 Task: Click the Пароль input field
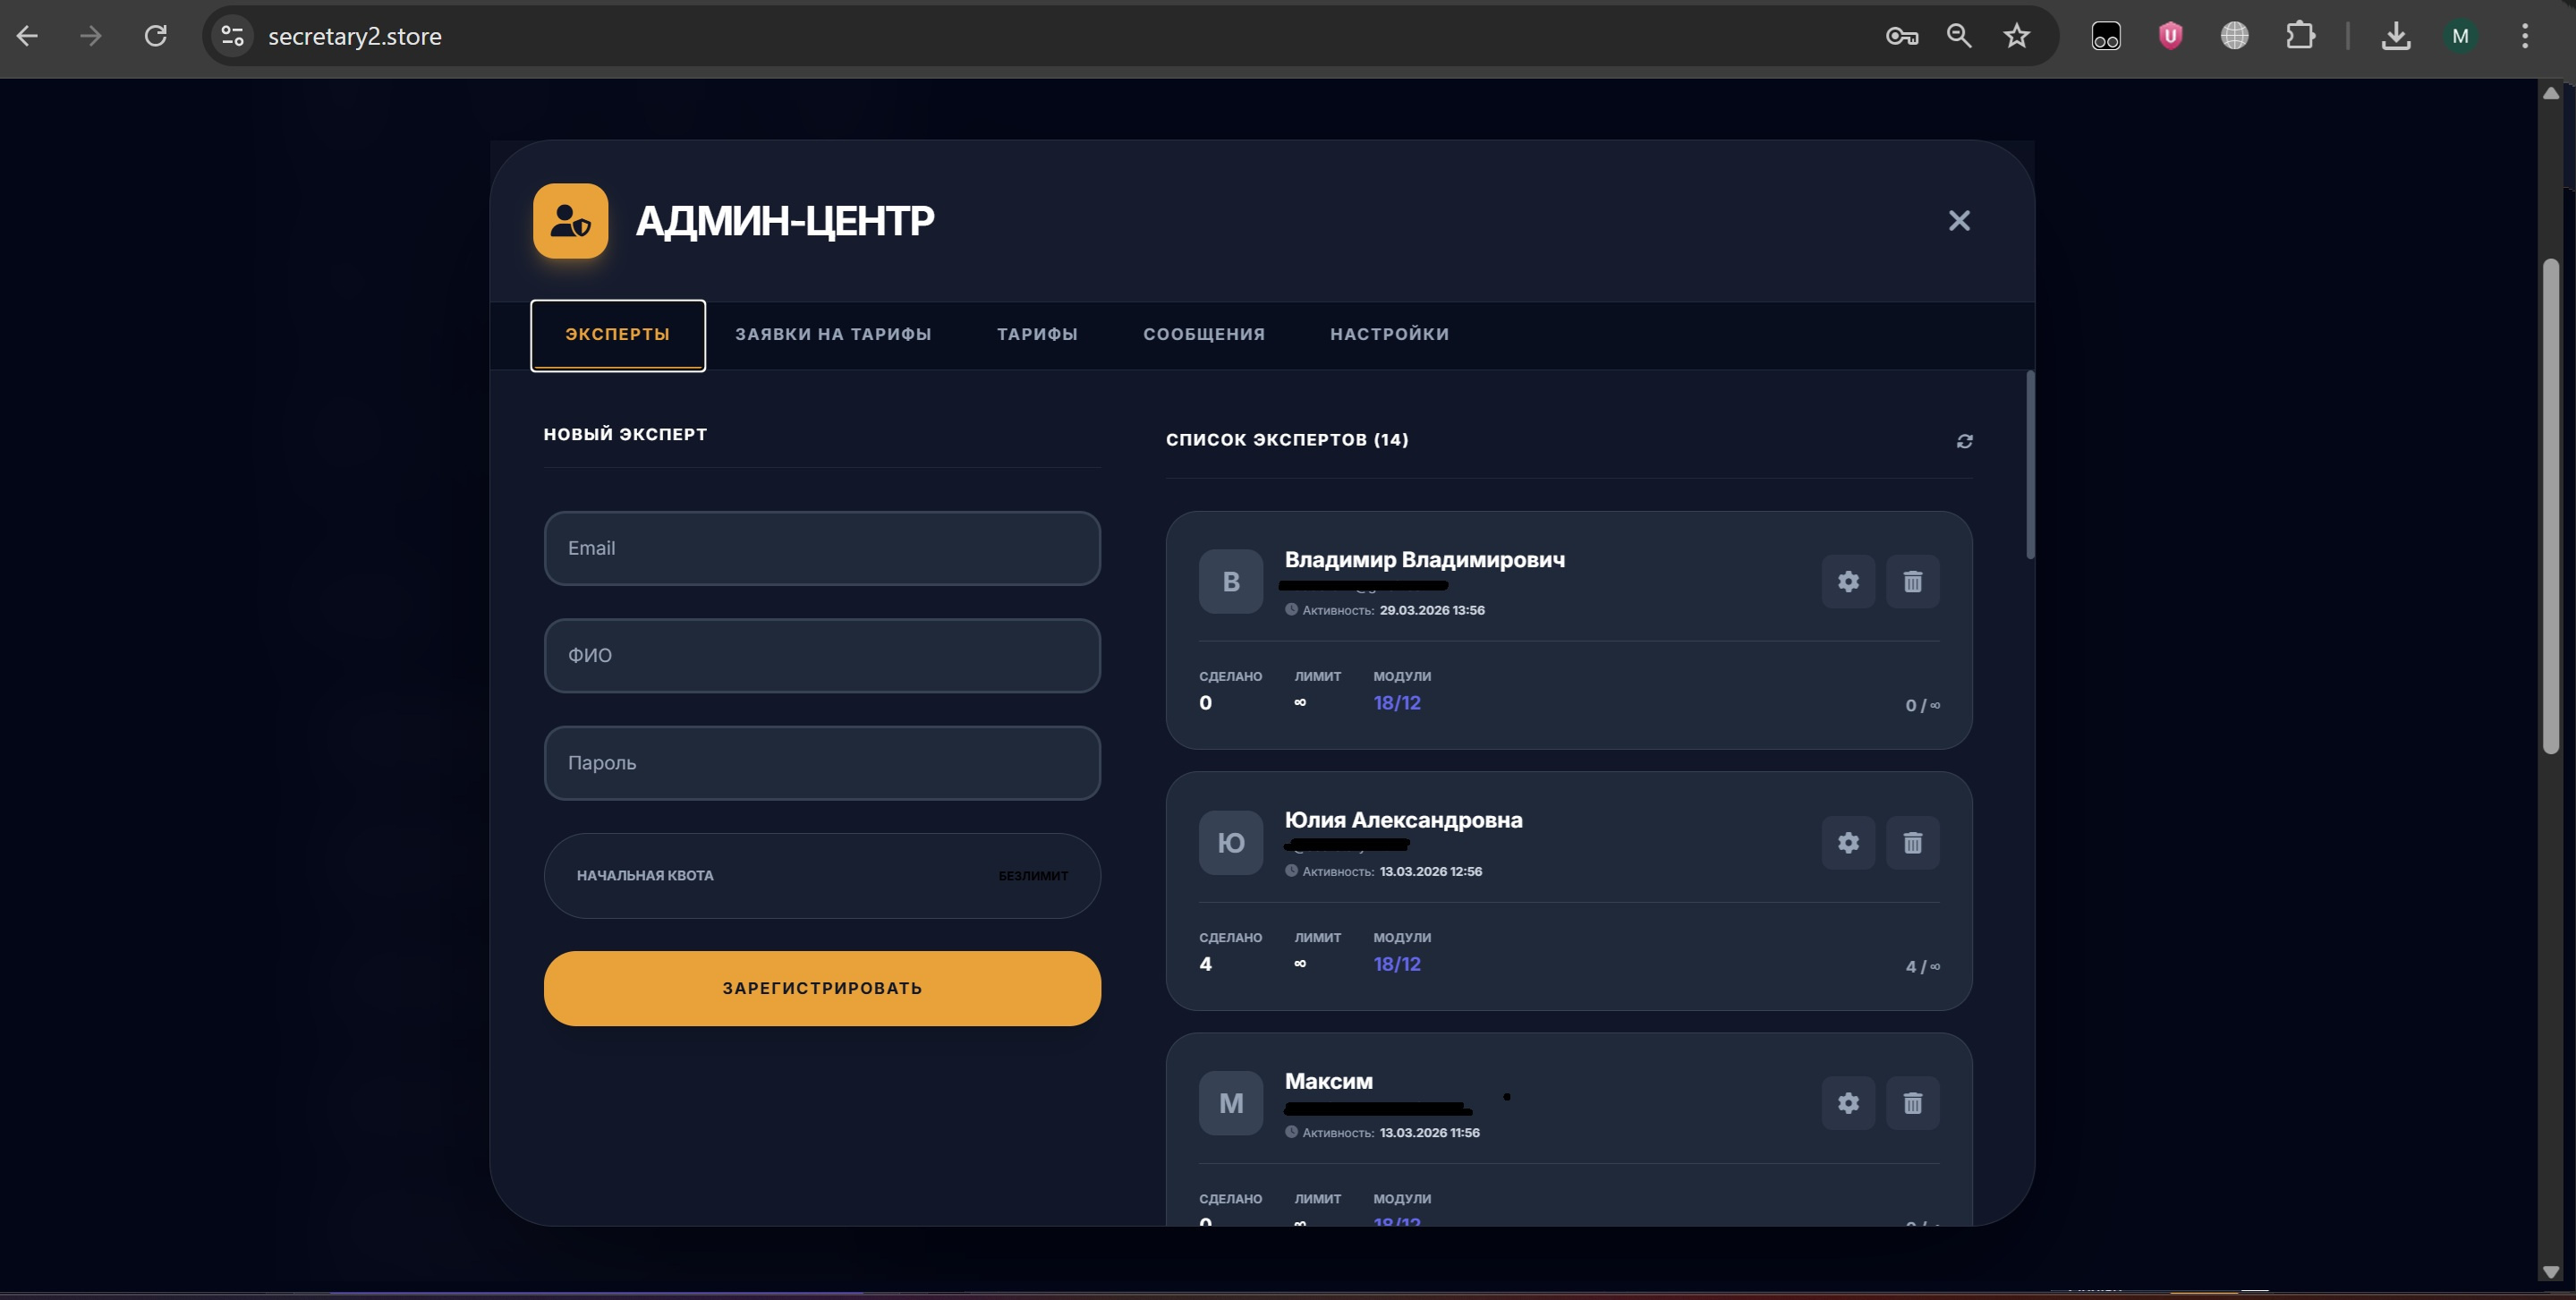[822, 763]
